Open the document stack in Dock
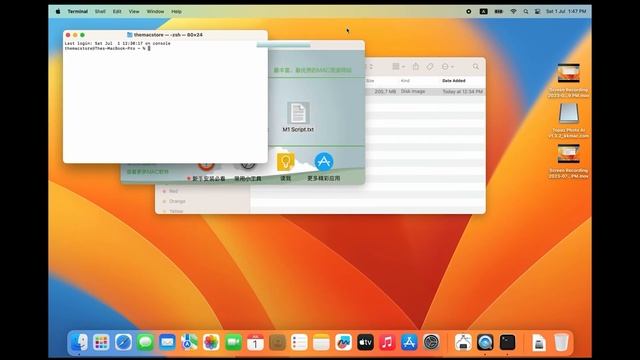The image size is (640, 360). point(539,342)
